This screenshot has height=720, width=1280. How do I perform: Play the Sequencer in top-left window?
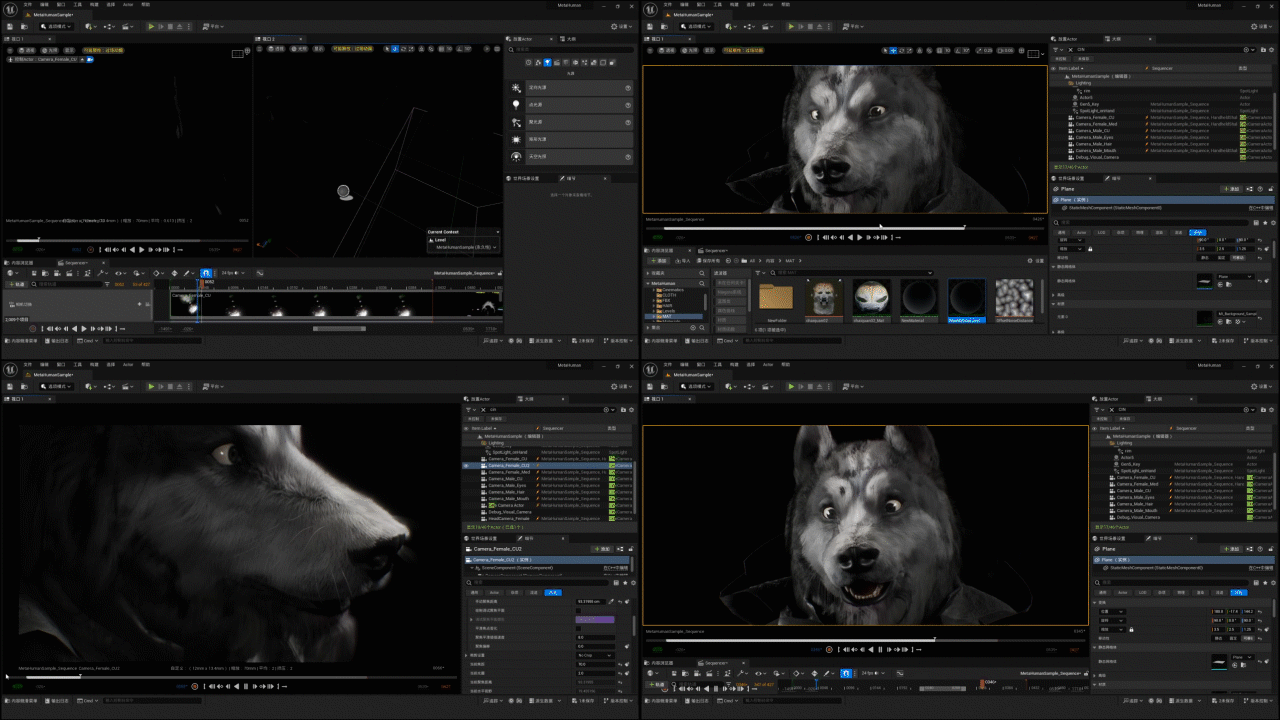pos(83,328)
